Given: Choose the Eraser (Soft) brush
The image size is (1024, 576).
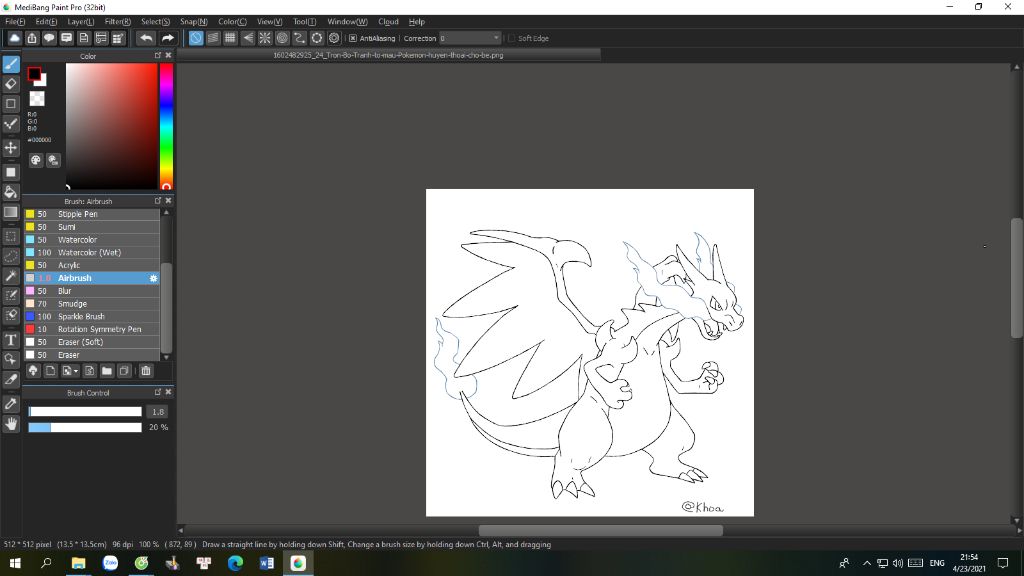Looking at the screenshot, I should click(91, 342).
